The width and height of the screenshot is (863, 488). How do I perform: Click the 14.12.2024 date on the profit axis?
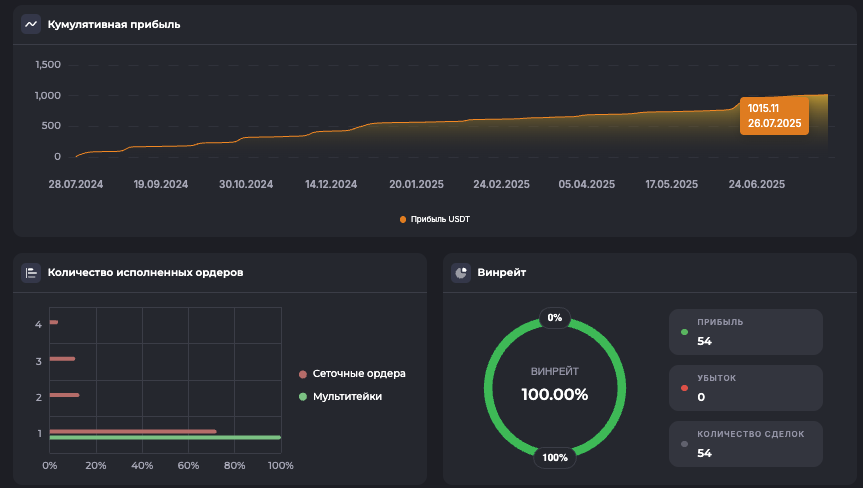331,185
